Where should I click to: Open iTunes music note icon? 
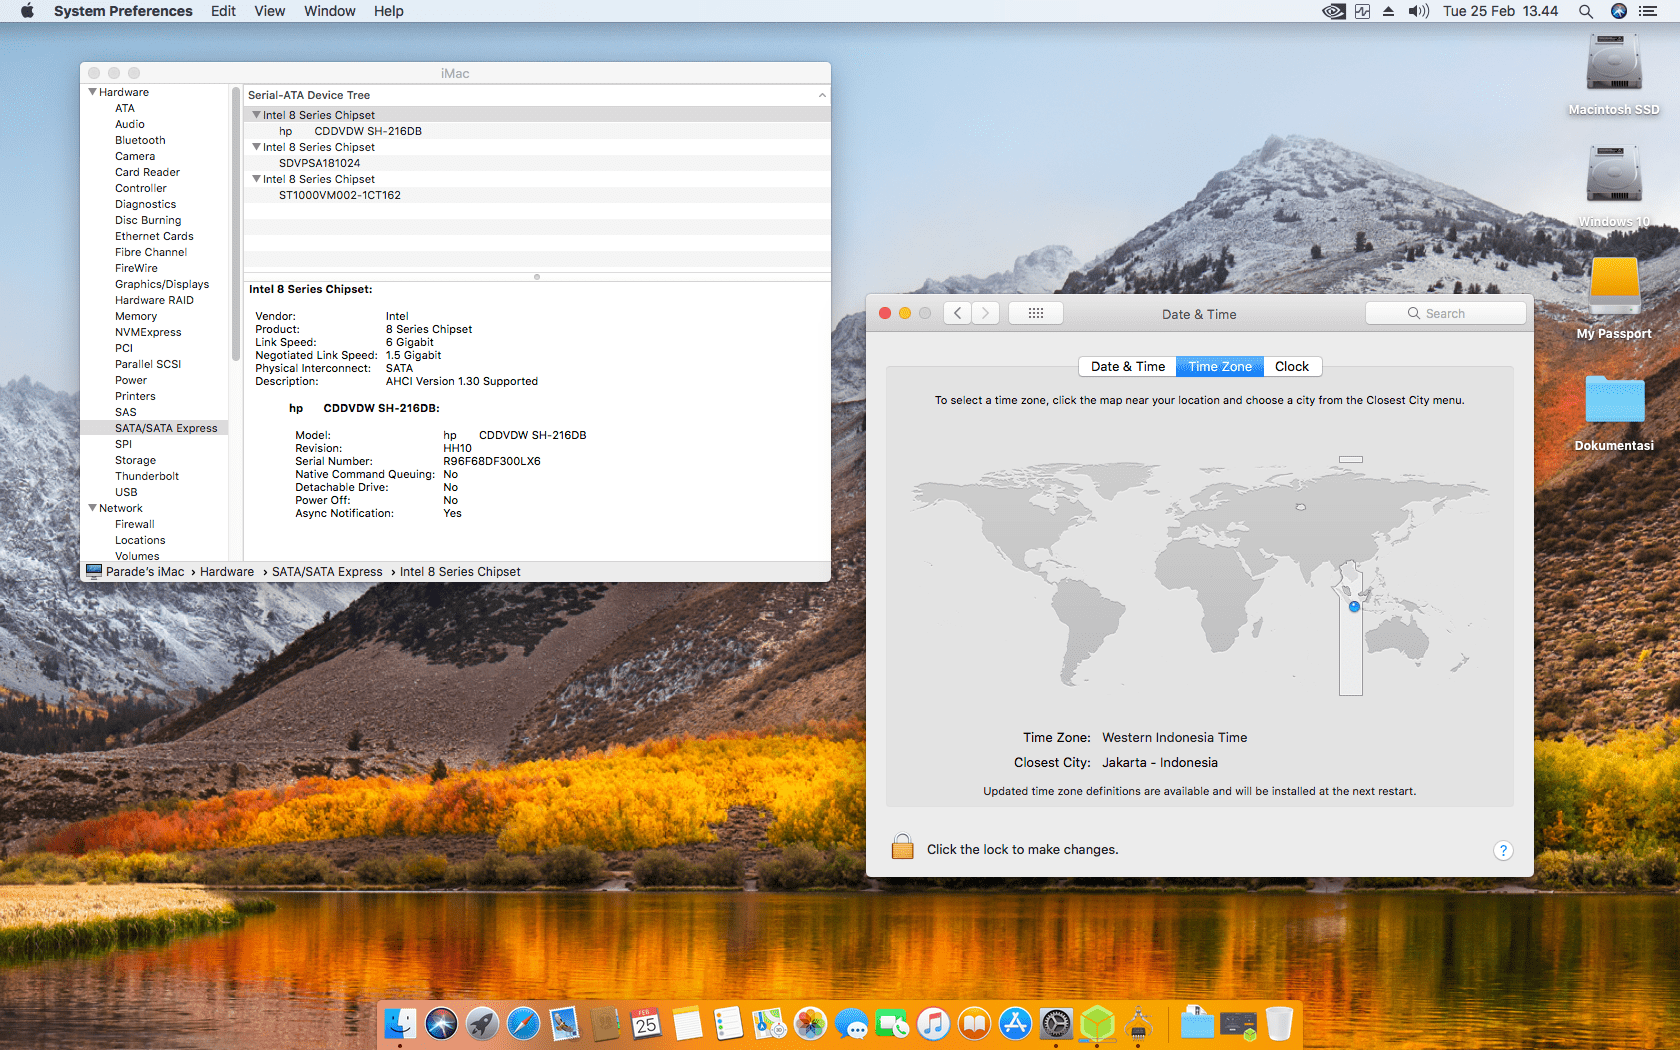tap(933, 1023)
